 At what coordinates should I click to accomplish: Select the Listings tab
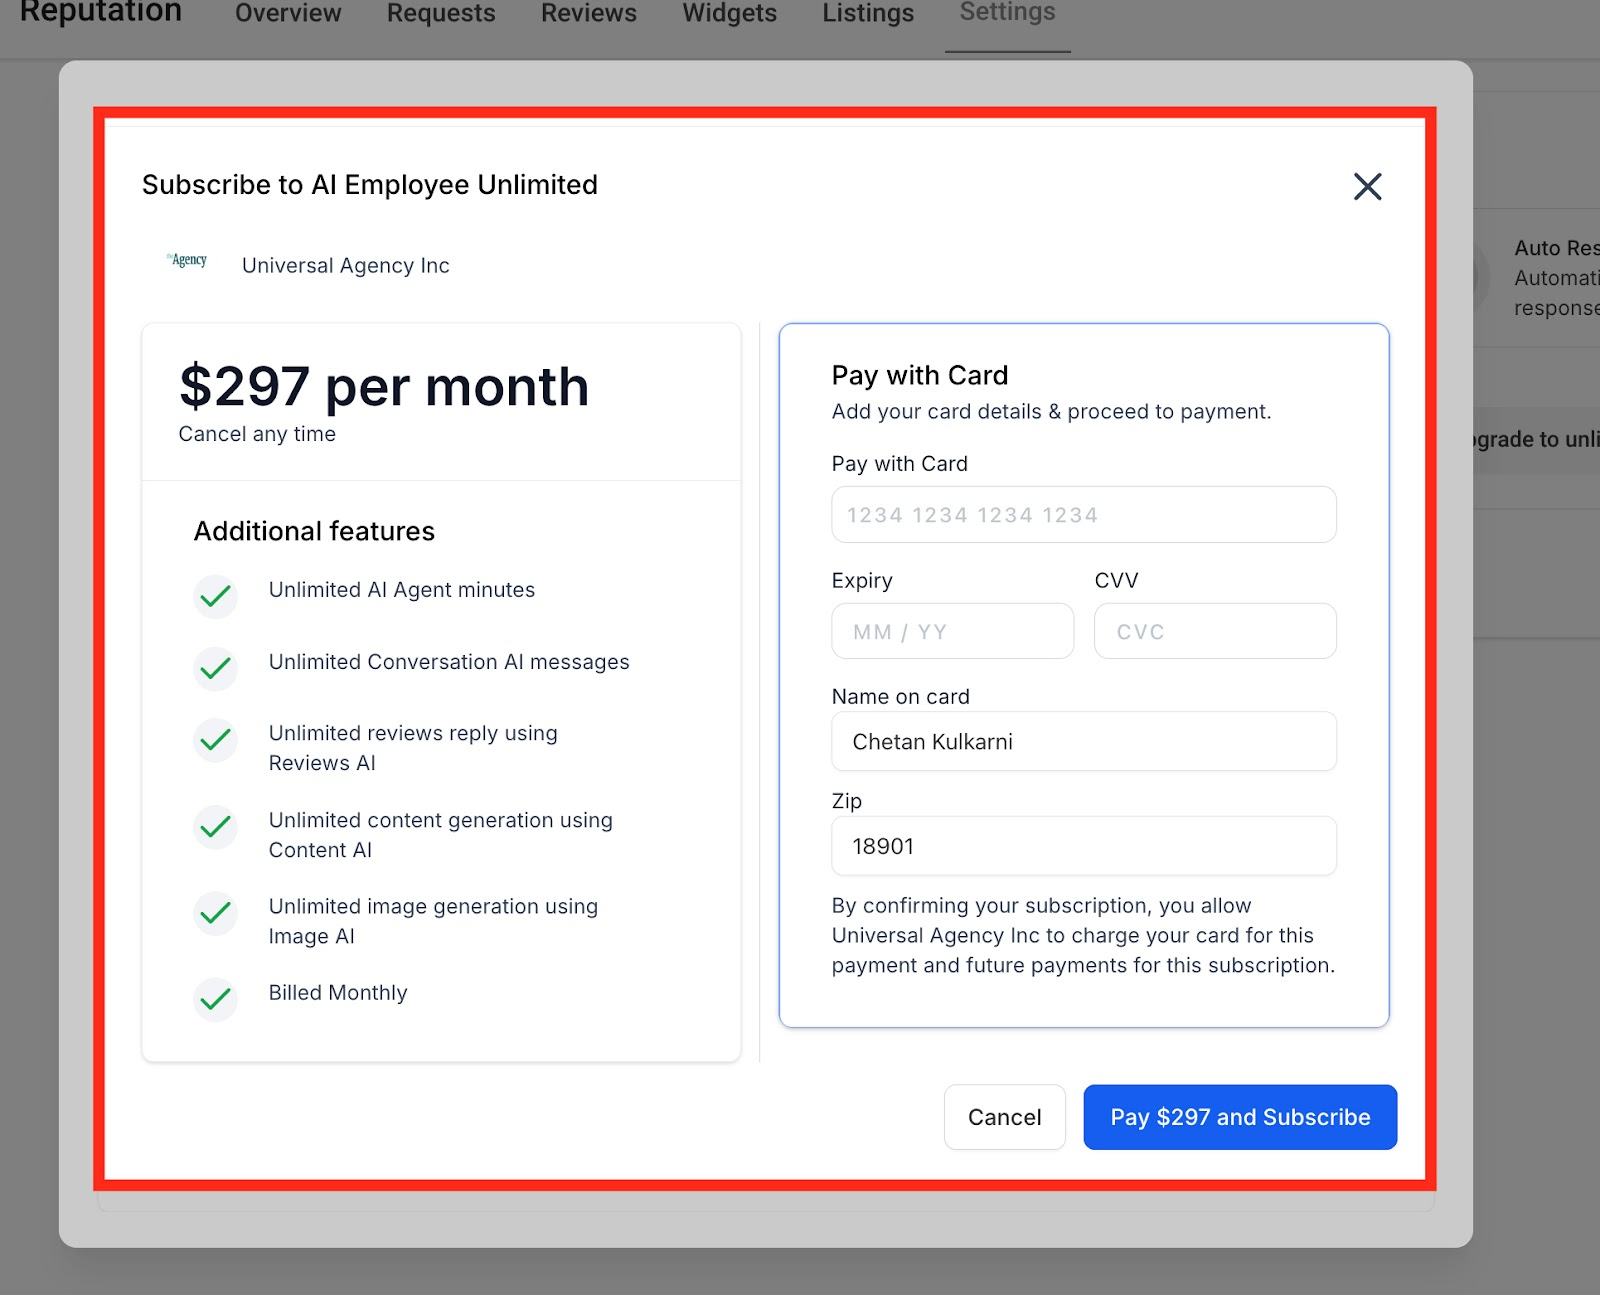[868, 14]
